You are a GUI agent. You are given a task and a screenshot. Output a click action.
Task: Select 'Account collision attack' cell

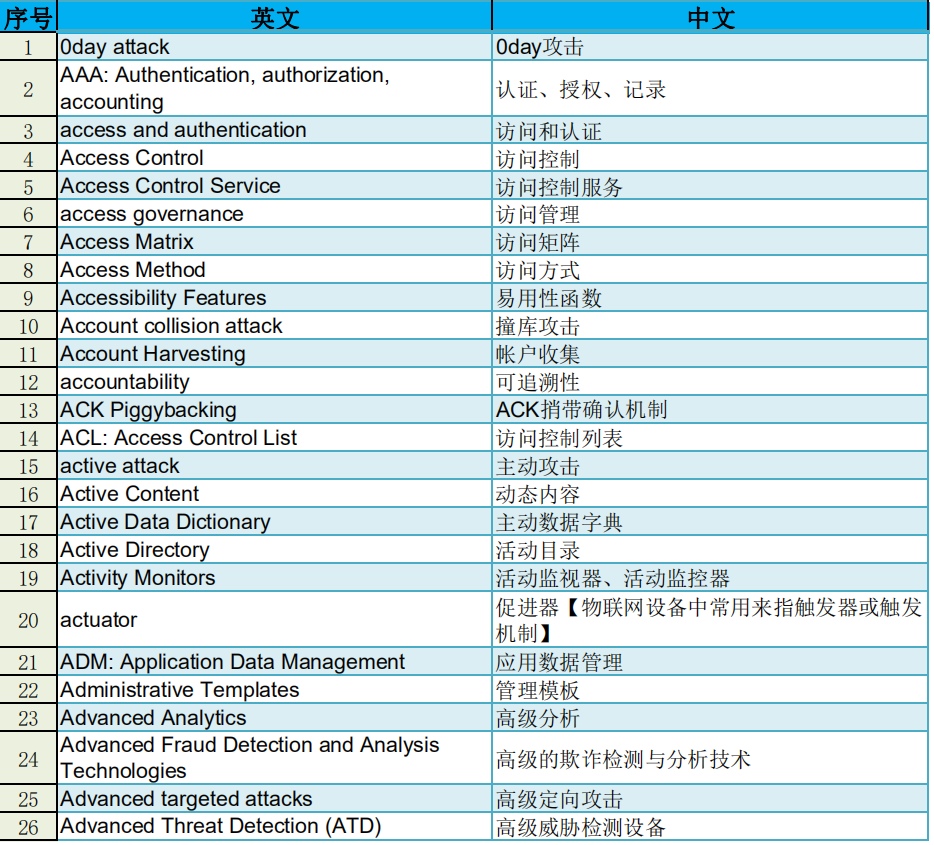(x=275, y=326)
